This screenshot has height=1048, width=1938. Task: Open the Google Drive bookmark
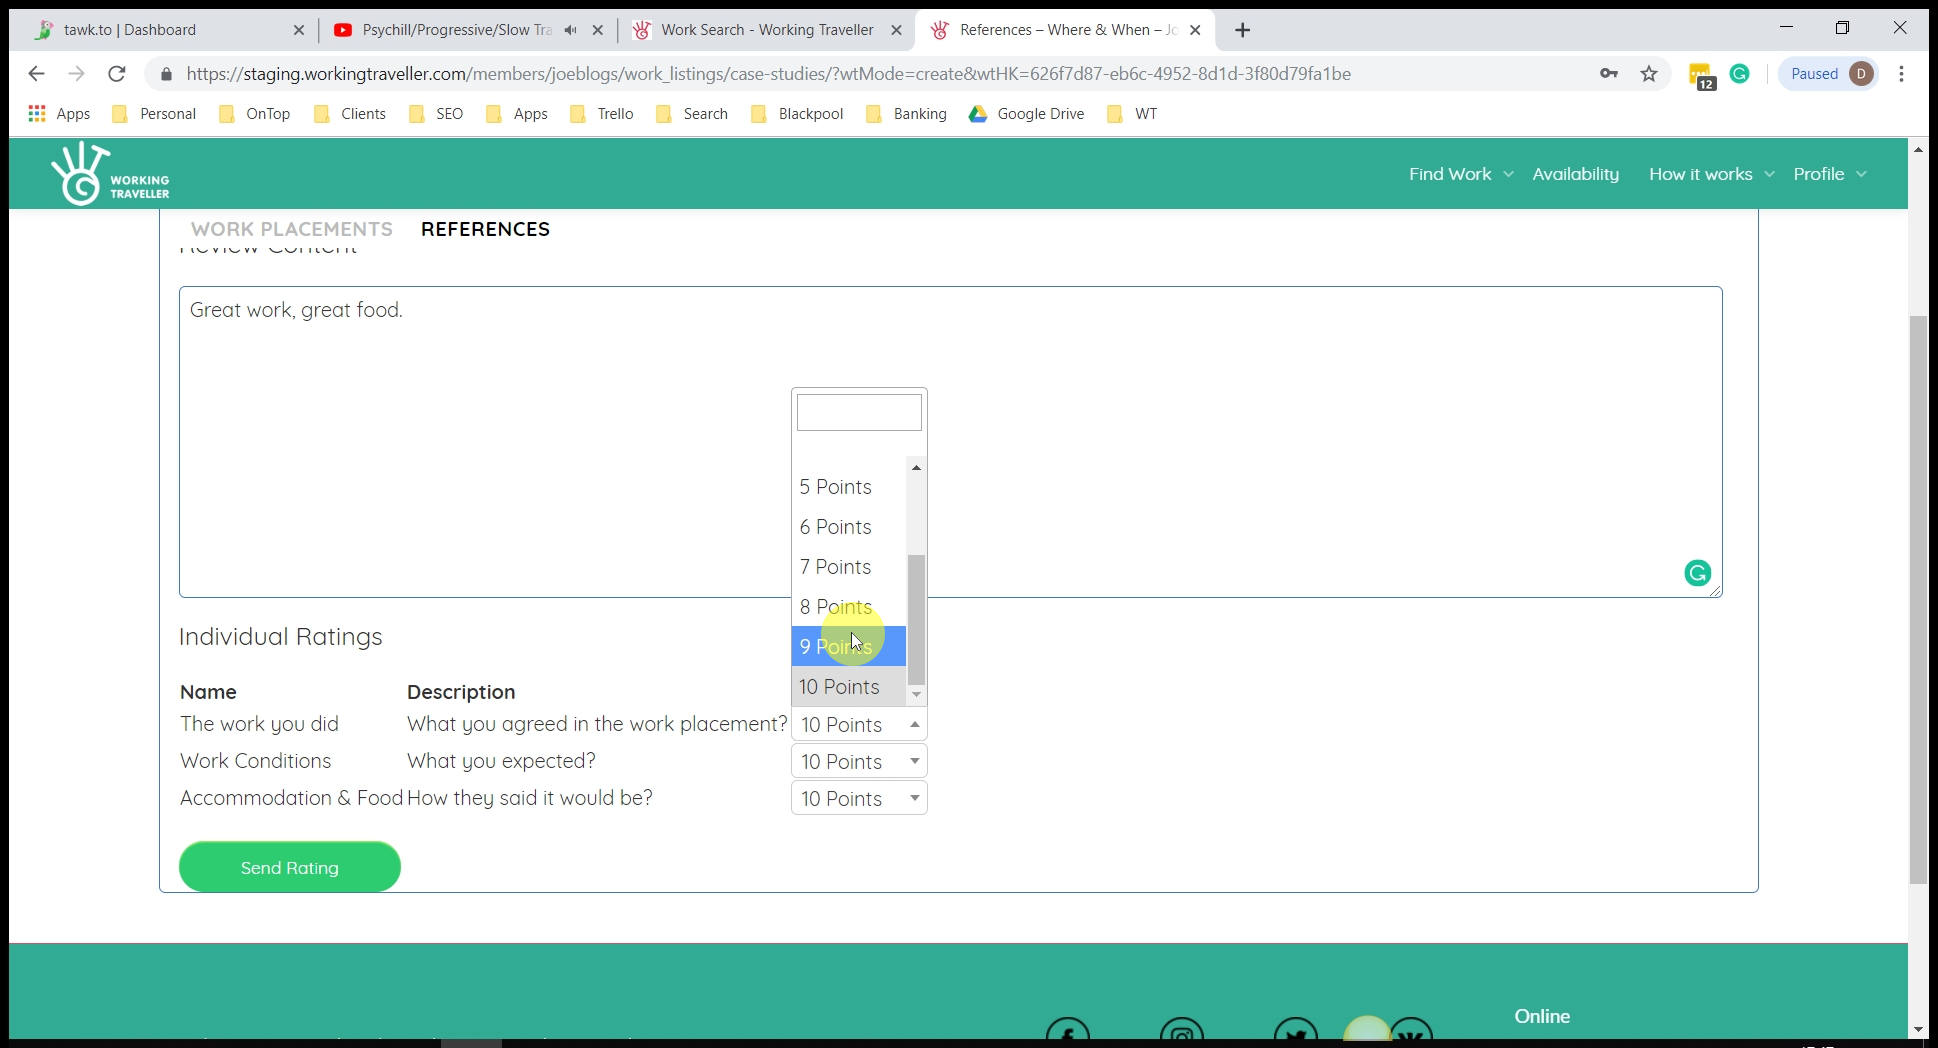pyautogui.click(x=1026, y=114)
